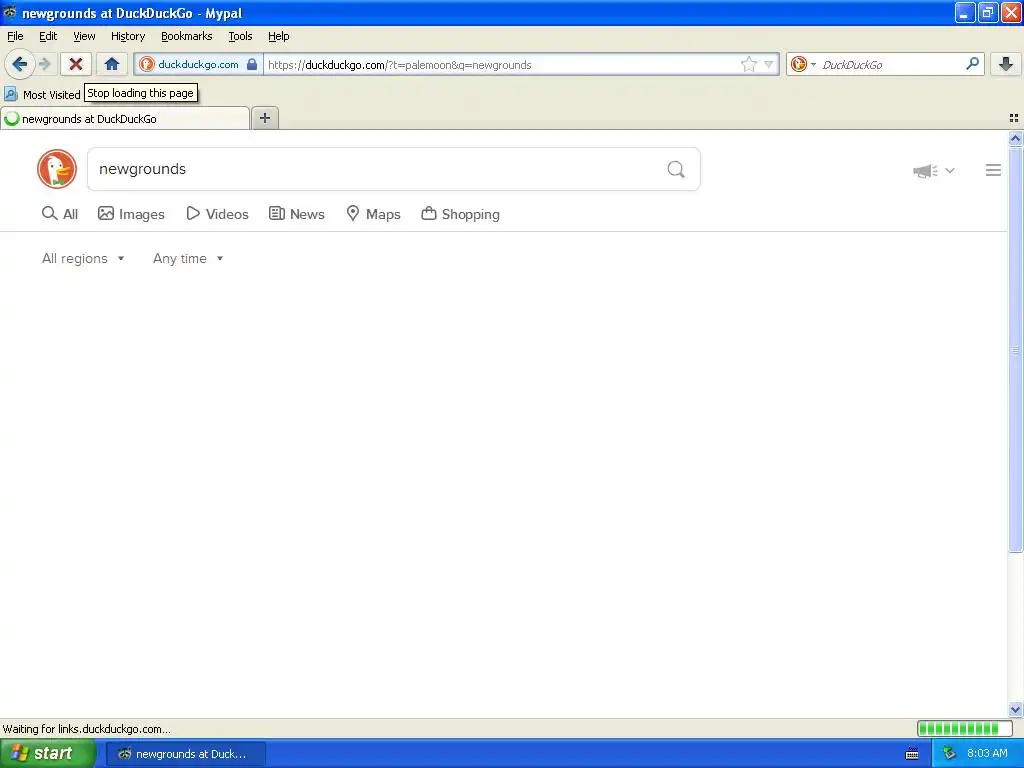The height and width of the screenshot is (768, 1024).
Task: Switch to News results
Action: pyautogui.click(x=296, y=214)
